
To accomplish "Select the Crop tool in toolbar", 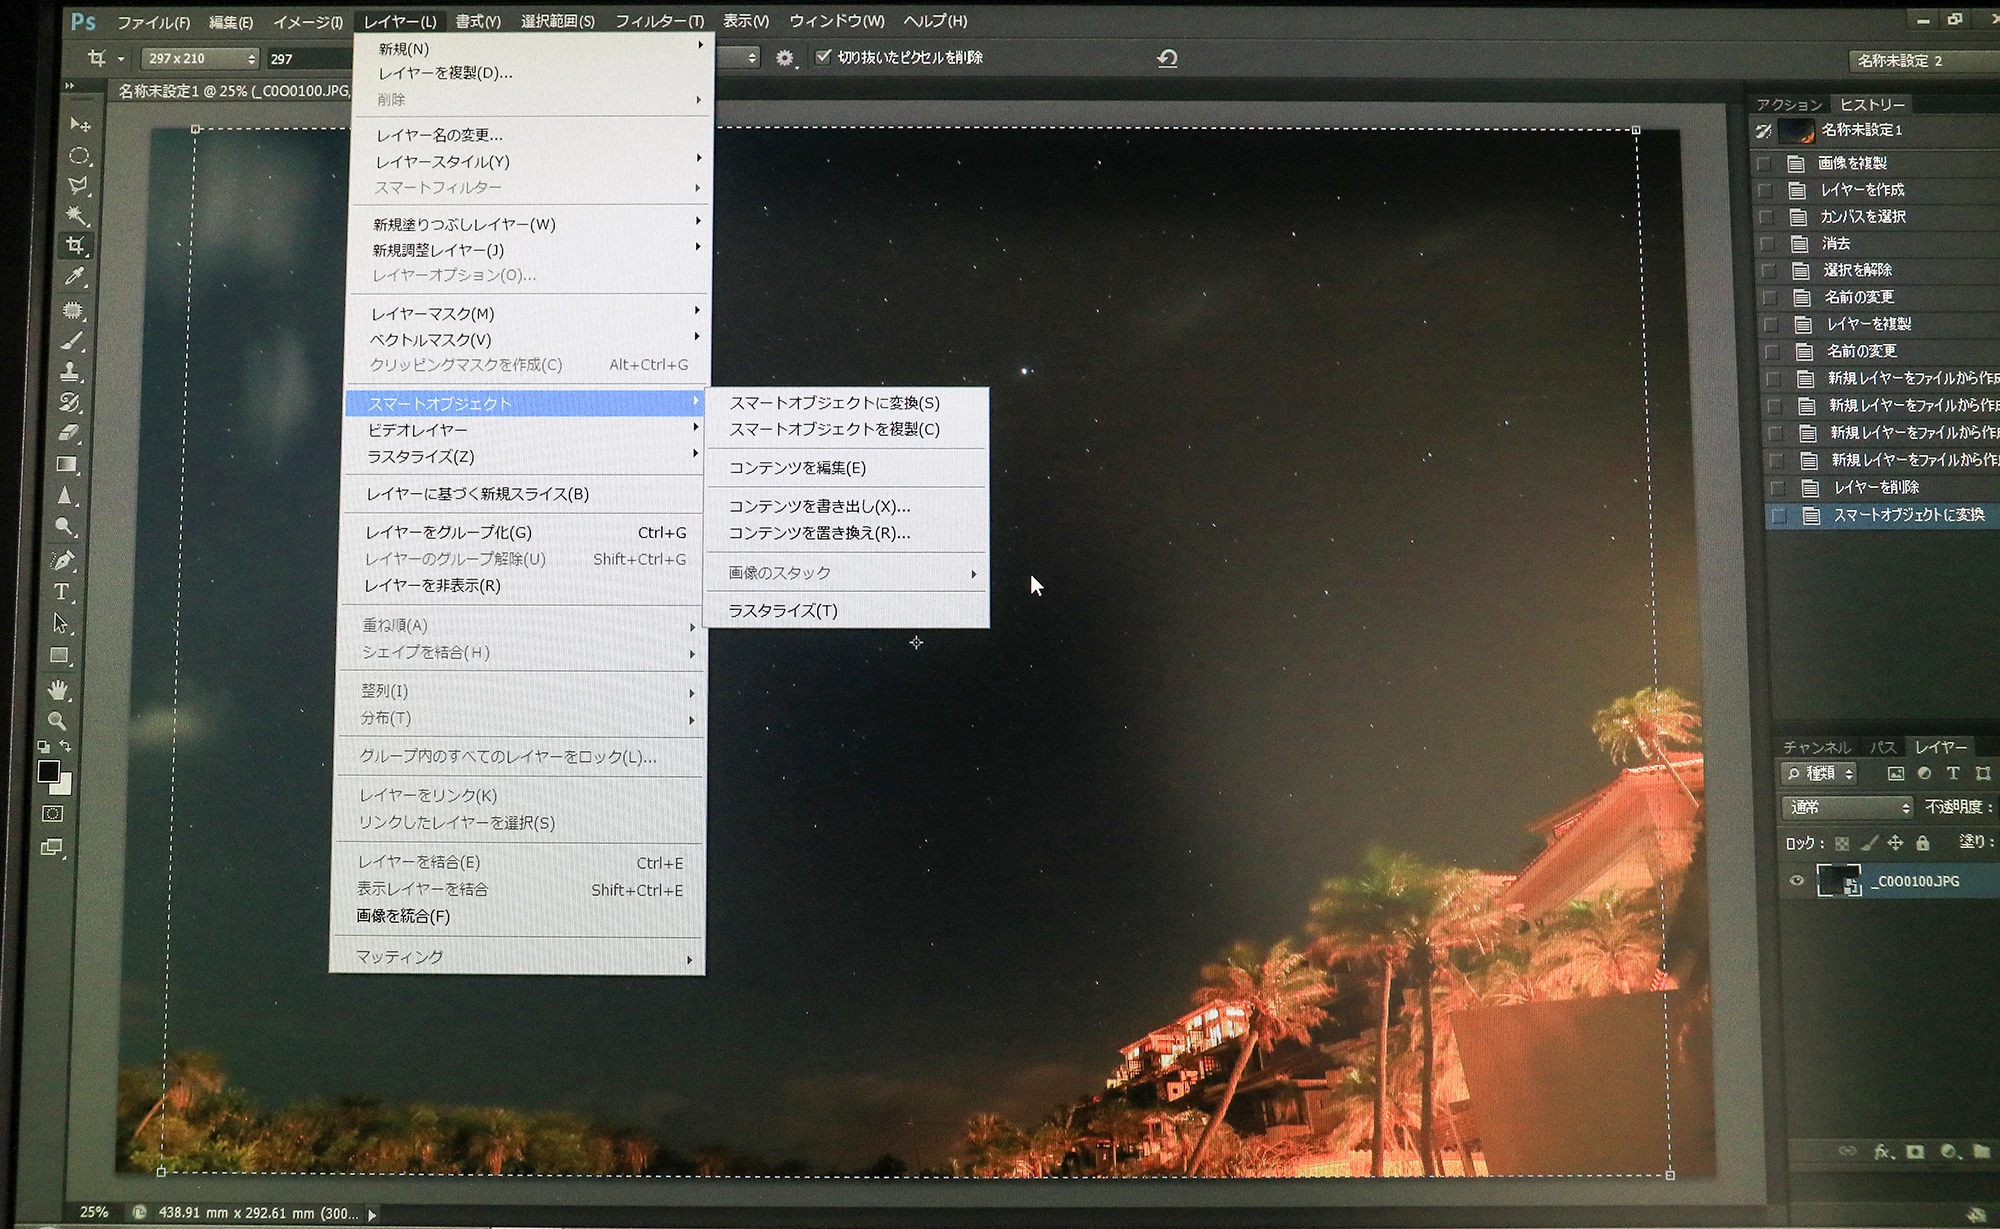I will pyautogui.click(x=76, y=245).
